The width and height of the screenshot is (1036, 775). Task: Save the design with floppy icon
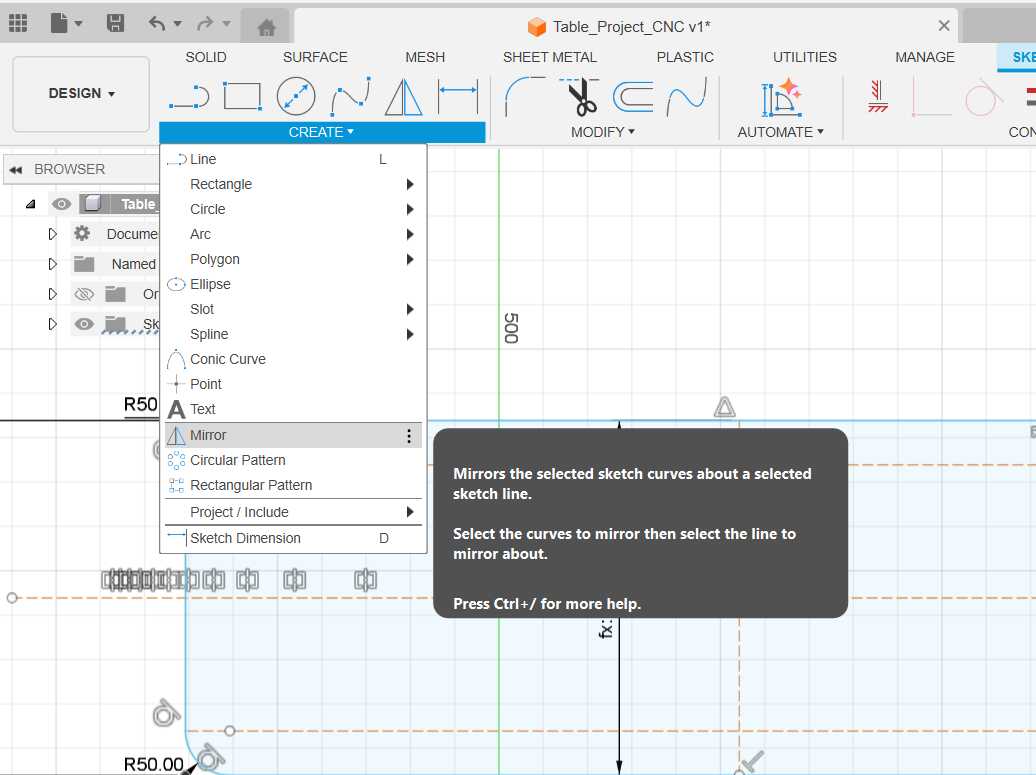(116, 24)
